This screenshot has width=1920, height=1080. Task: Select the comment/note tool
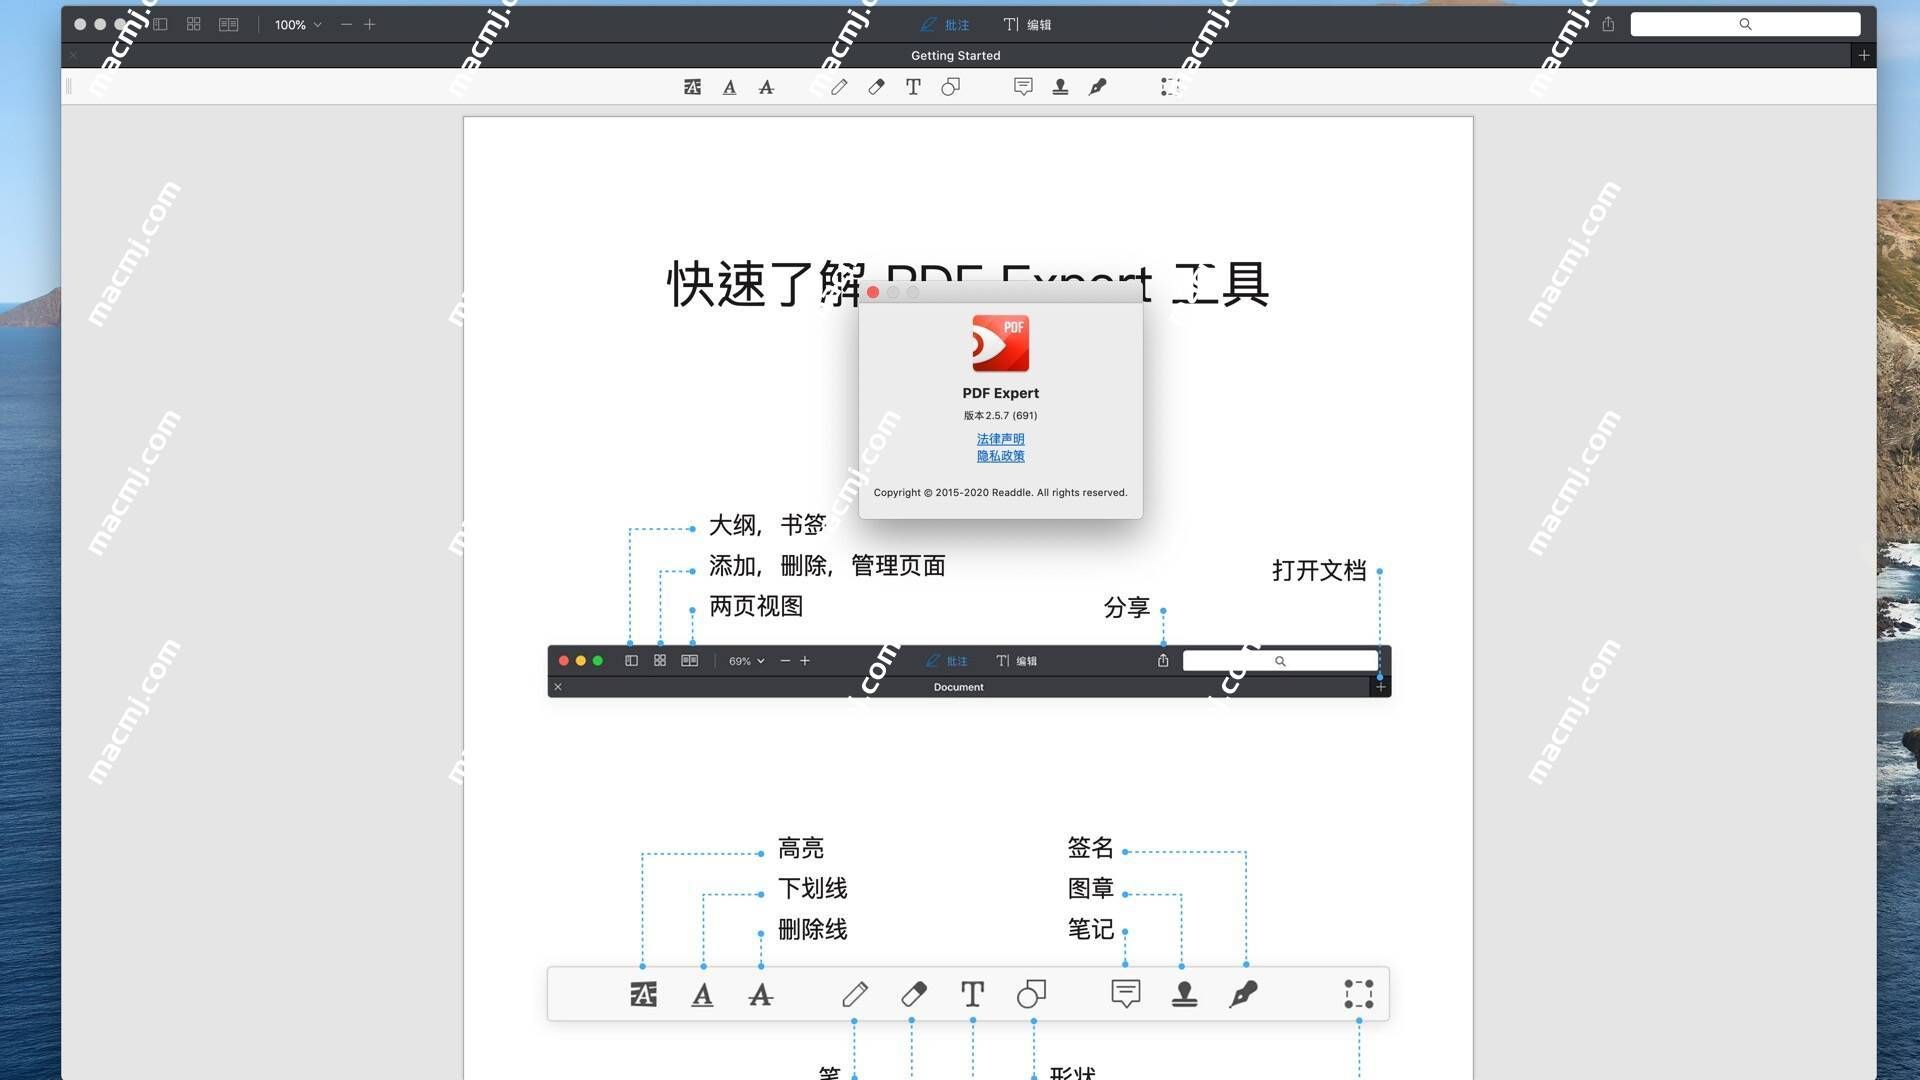click(x=1023, y=87)
